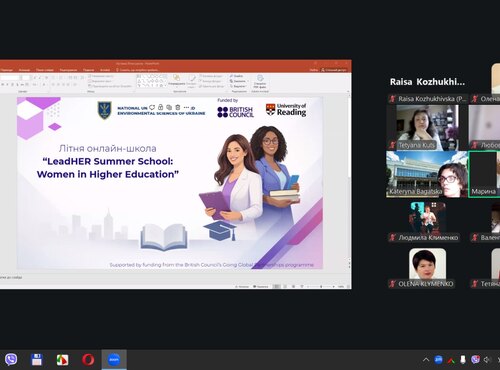
Task: Click the Zoom taskbar icon
Action: pyautogui.click(x=114, y=360)
